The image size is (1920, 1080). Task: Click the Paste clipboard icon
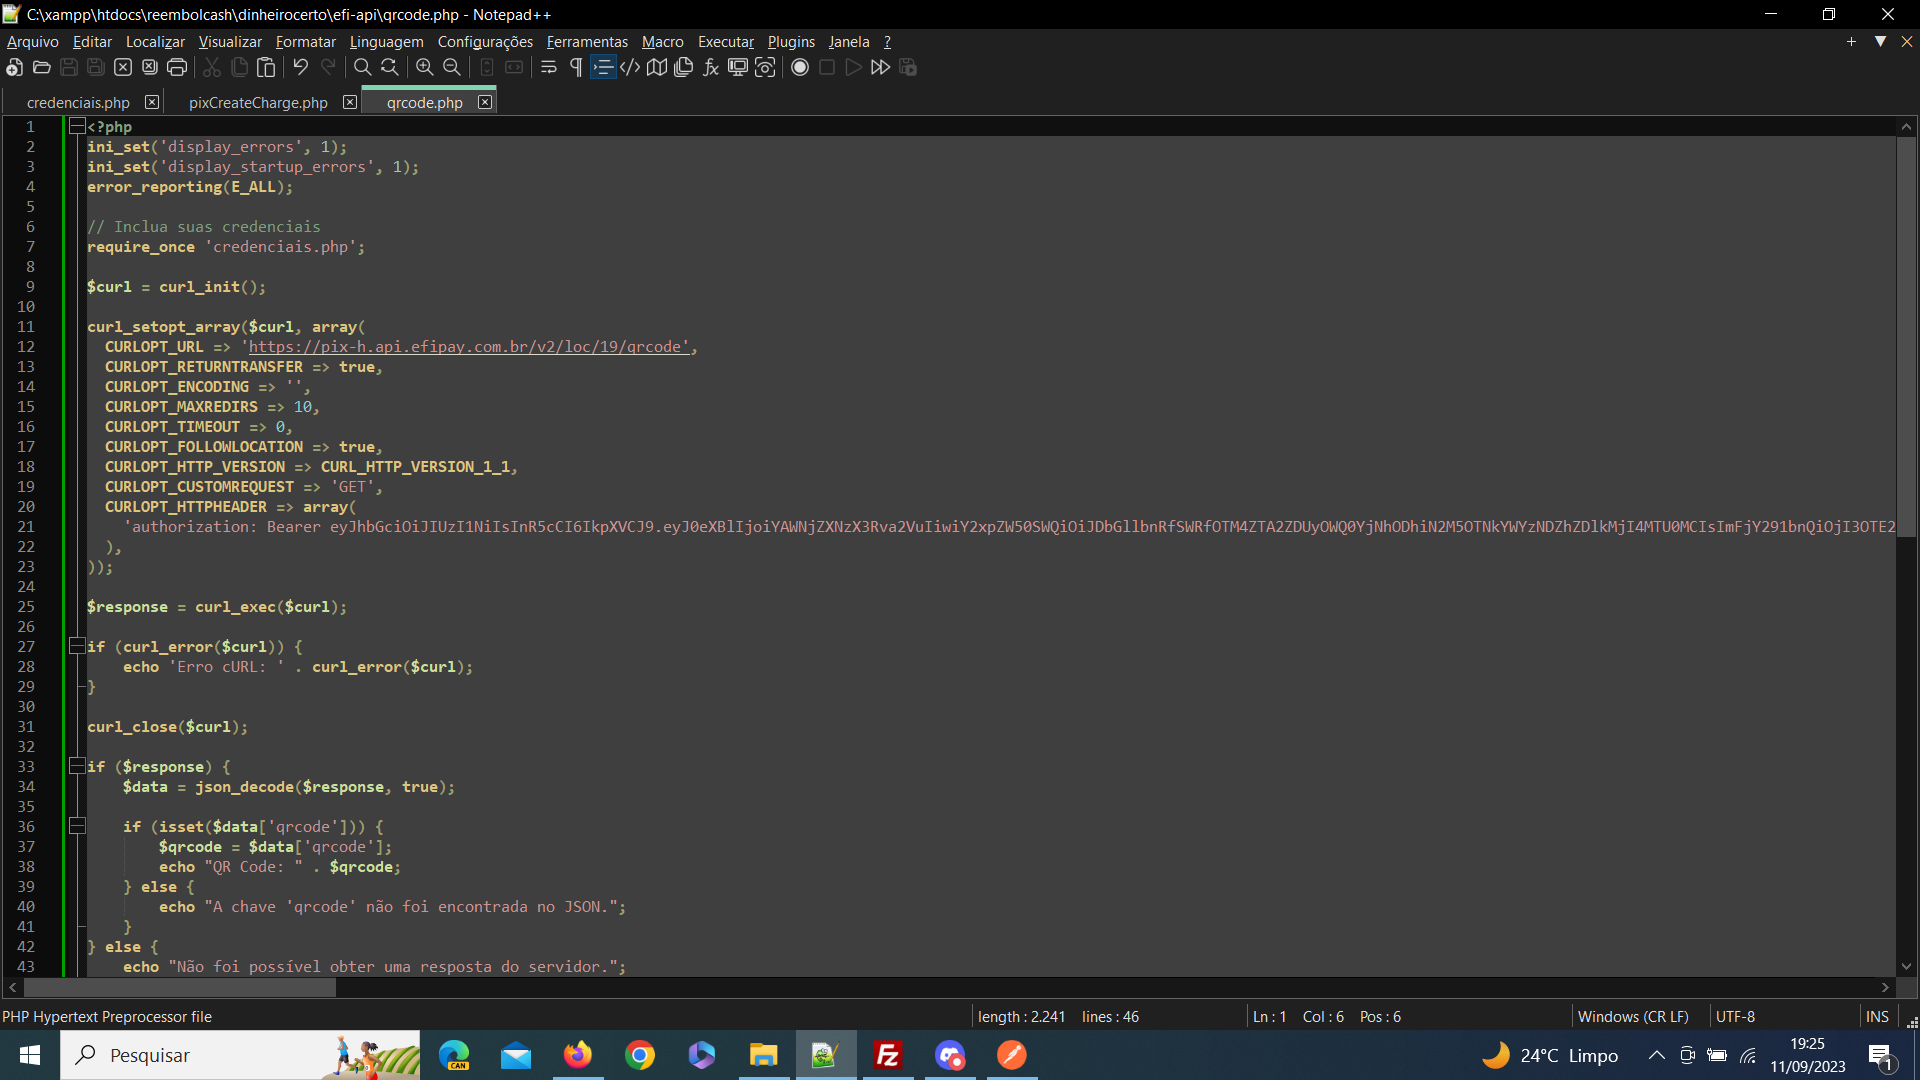tap(266, 67)
